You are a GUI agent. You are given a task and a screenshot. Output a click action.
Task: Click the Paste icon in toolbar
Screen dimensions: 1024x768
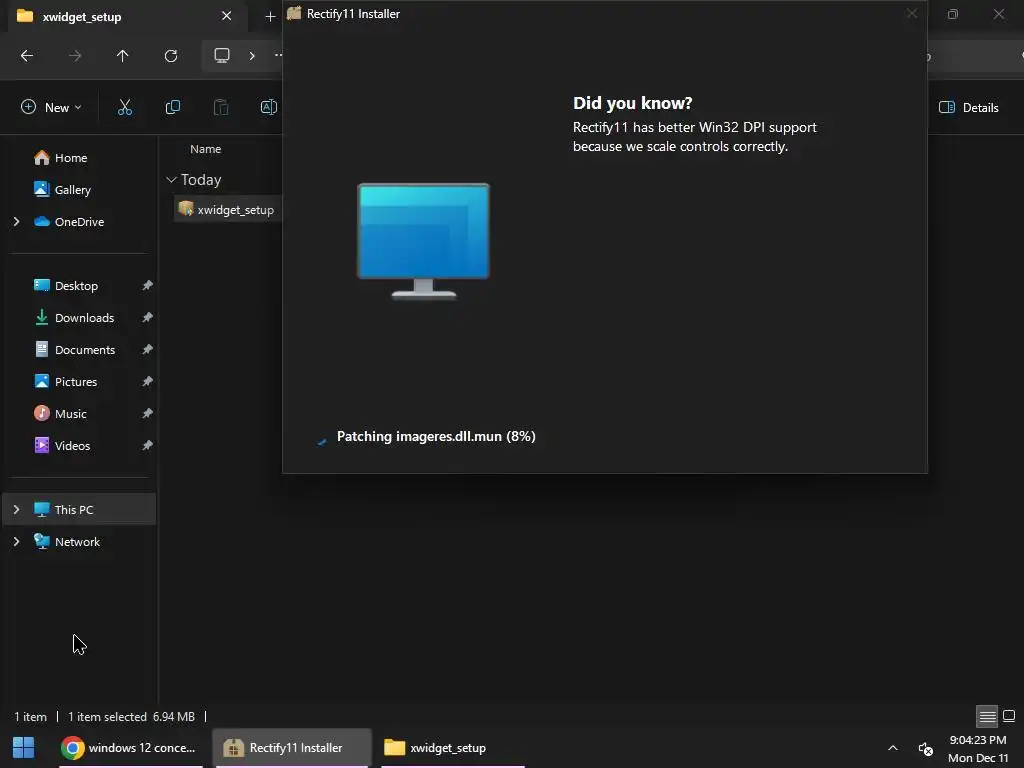221,108
